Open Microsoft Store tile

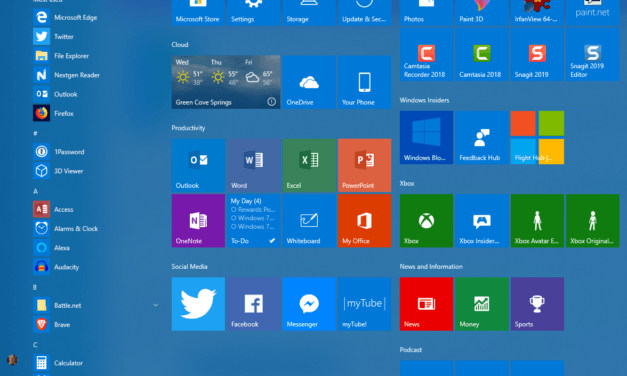(x=198, y=12)
